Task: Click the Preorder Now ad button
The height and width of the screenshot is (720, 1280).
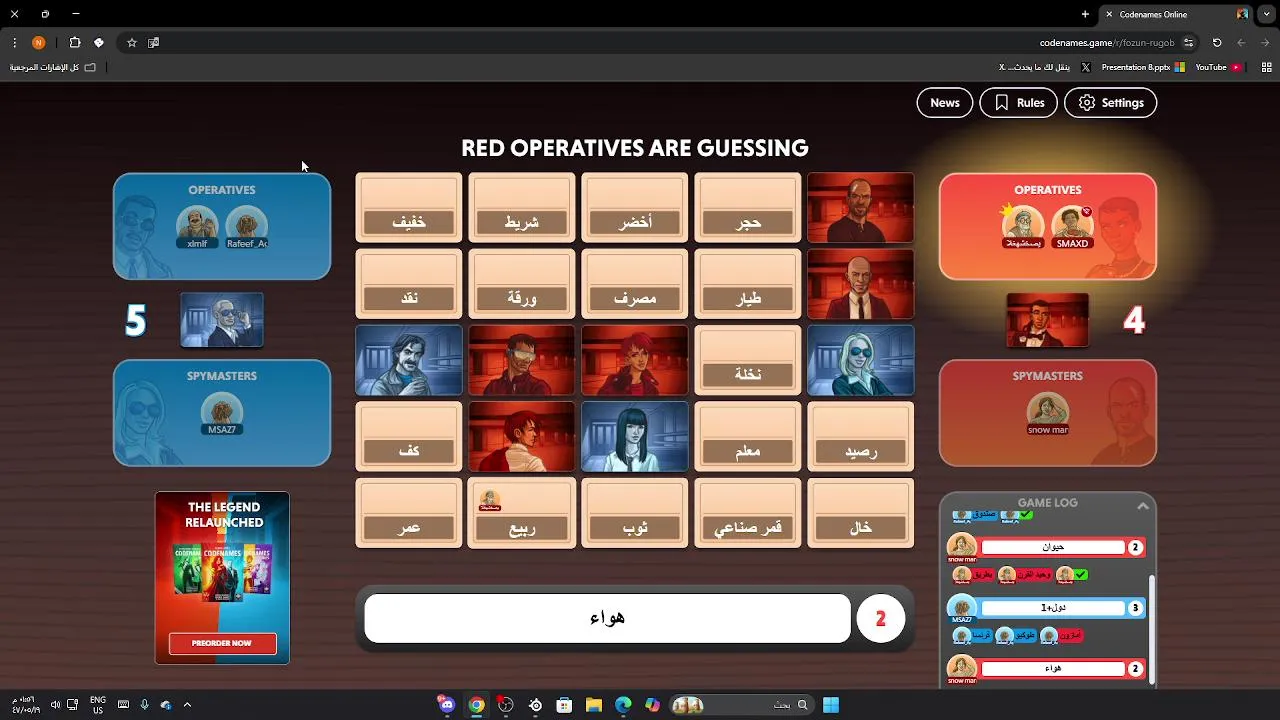Action: [x=222, y=643]
